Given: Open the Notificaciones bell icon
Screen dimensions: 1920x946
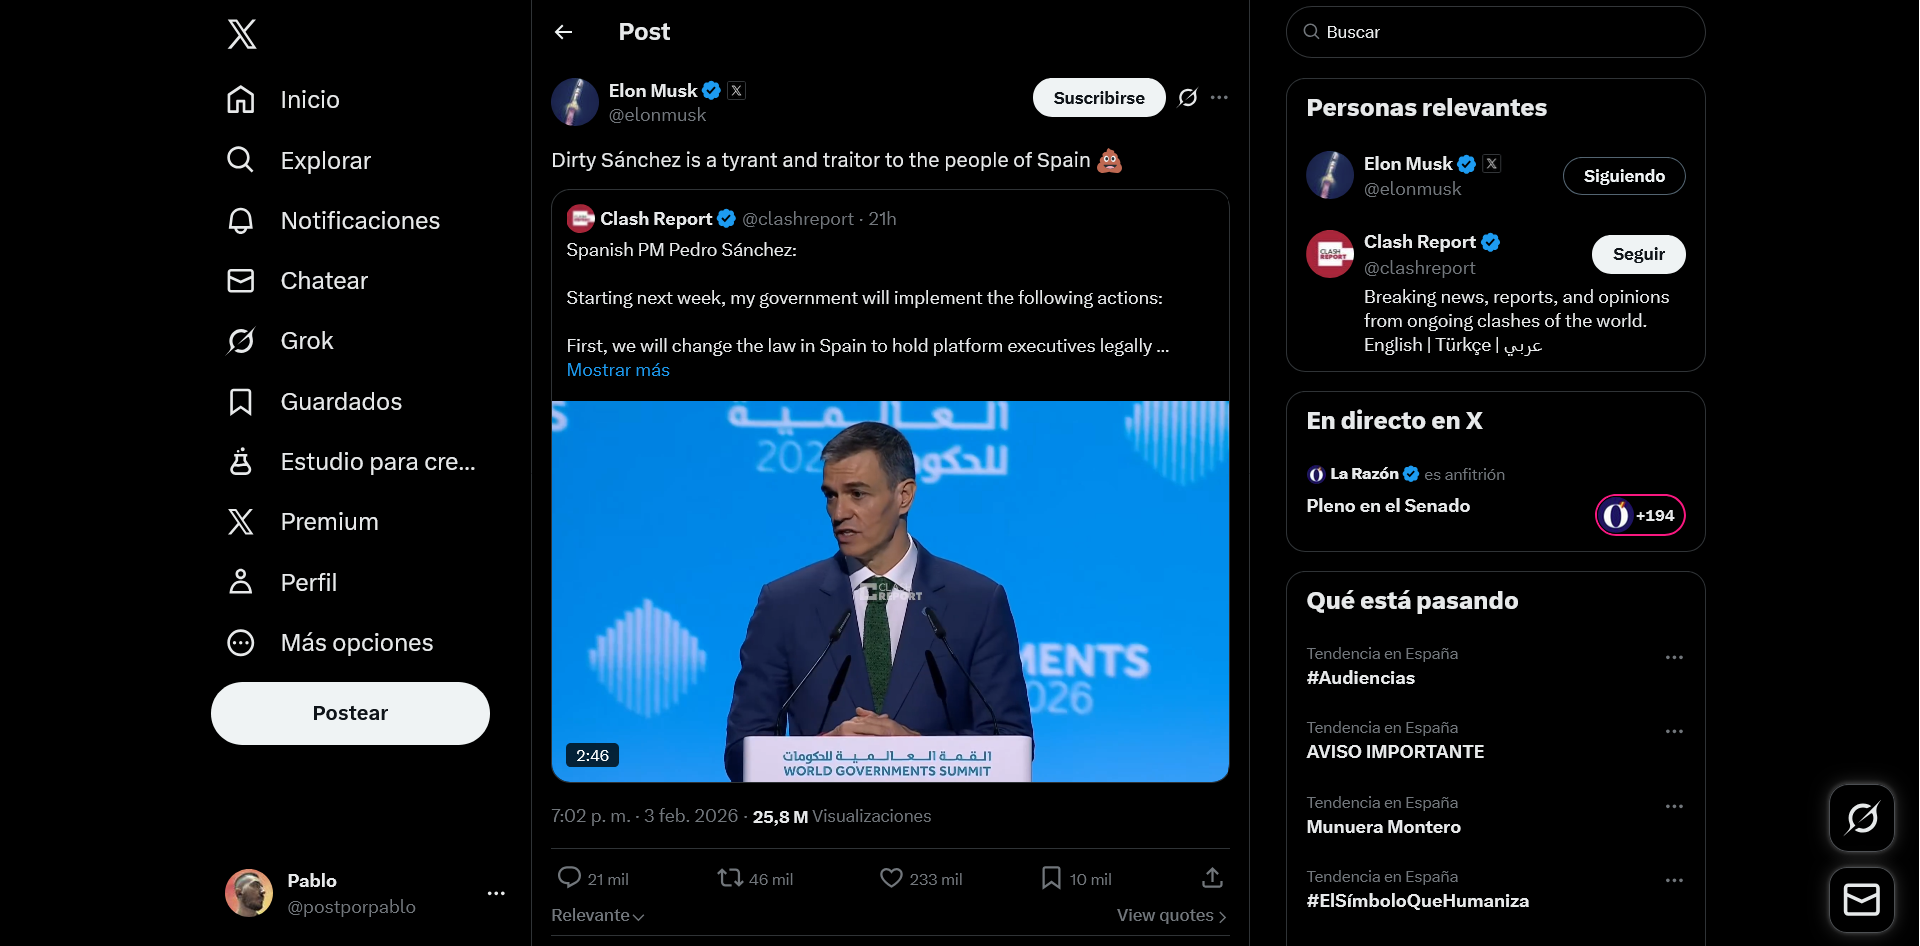Looking at the screenshot, I should point(241,220).
